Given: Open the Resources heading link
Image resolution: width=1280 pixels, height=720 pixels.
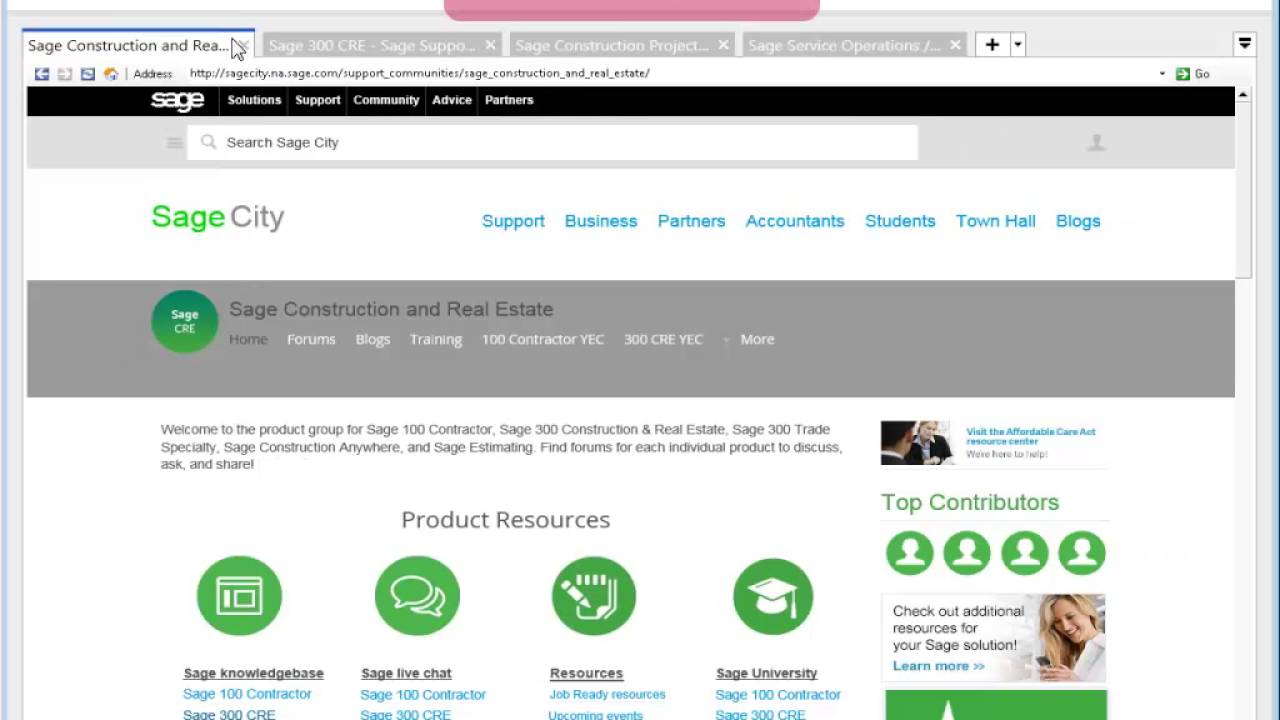Looking at the screenshot, I should tap(586, 673).
